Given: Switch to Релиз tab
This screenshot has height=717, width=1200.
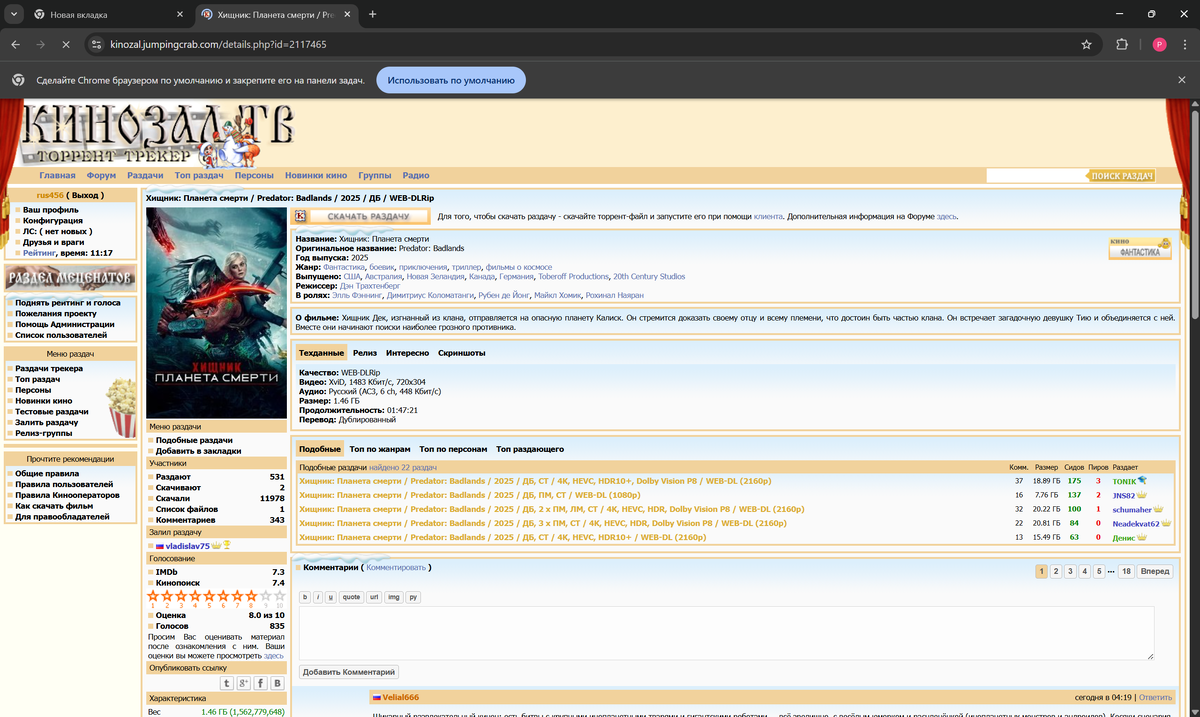Looking at the screenshot, I should coord(365,353).
